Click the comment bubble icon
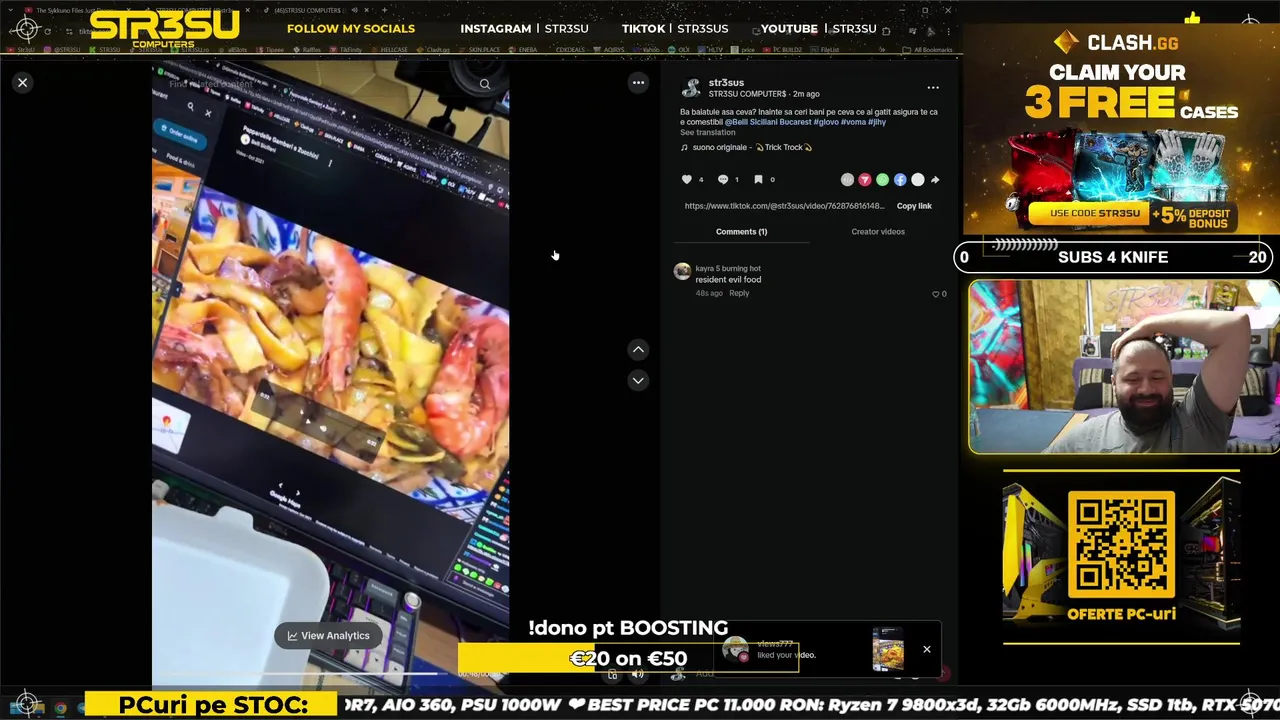 coord(723,180)
